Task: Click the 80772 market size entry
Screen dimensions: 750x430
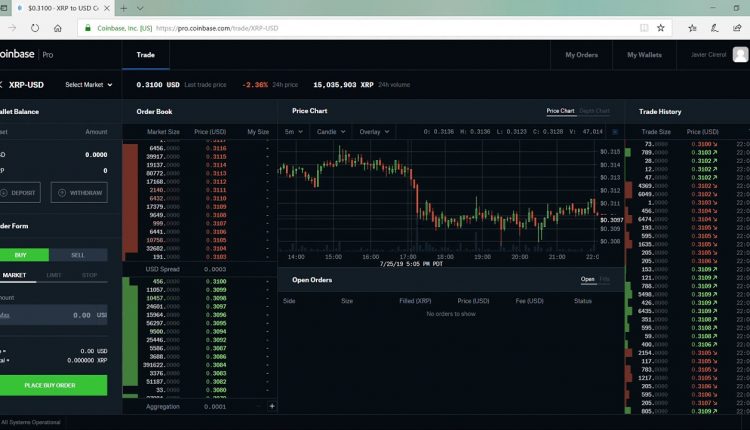Action: [x=163, y=173]
